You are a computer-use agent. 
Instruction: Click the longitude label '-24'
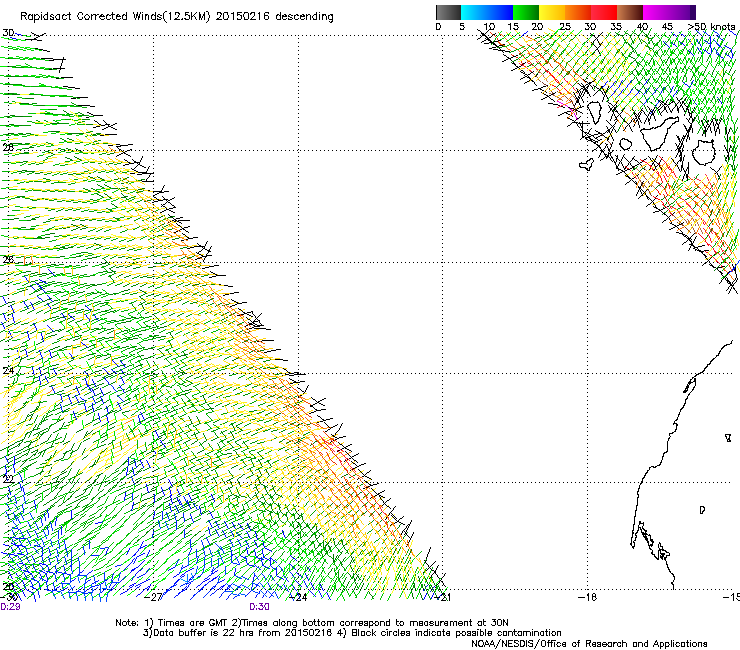point(298,597)
